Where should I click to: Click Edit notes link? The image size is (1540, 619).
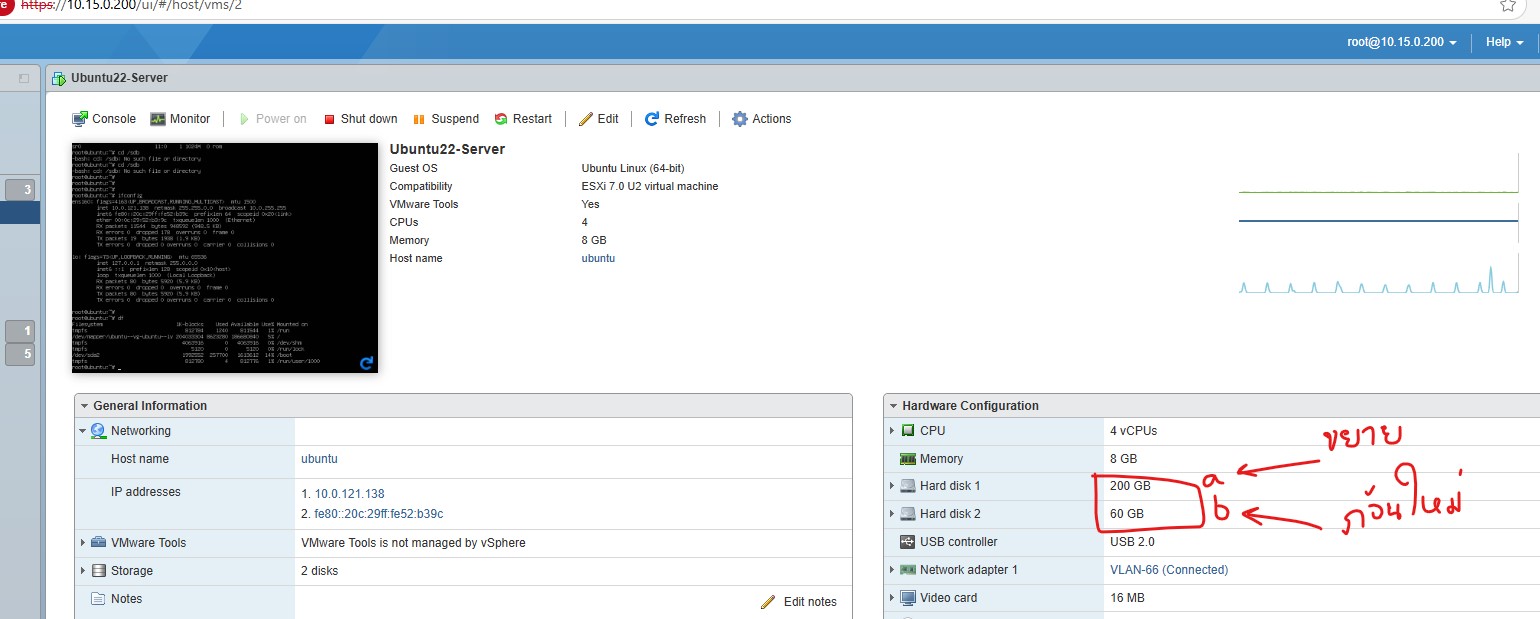799,602
